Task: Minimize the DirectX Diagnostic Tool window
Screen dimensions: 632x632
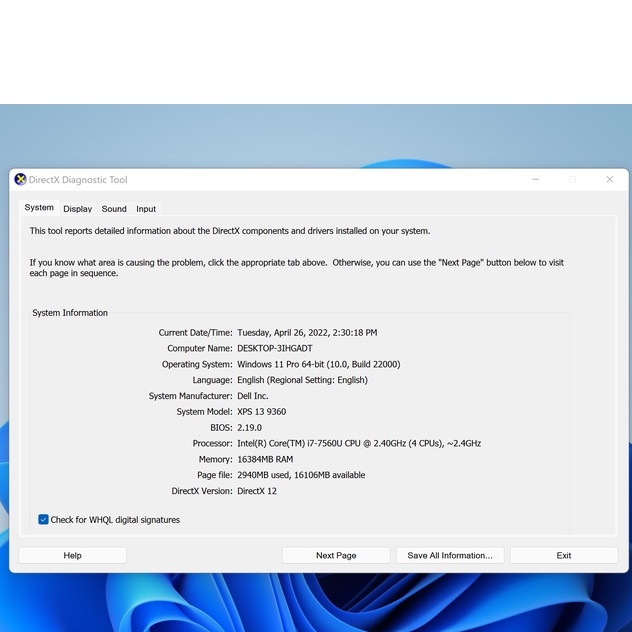Action: click(x=535, y=180)
